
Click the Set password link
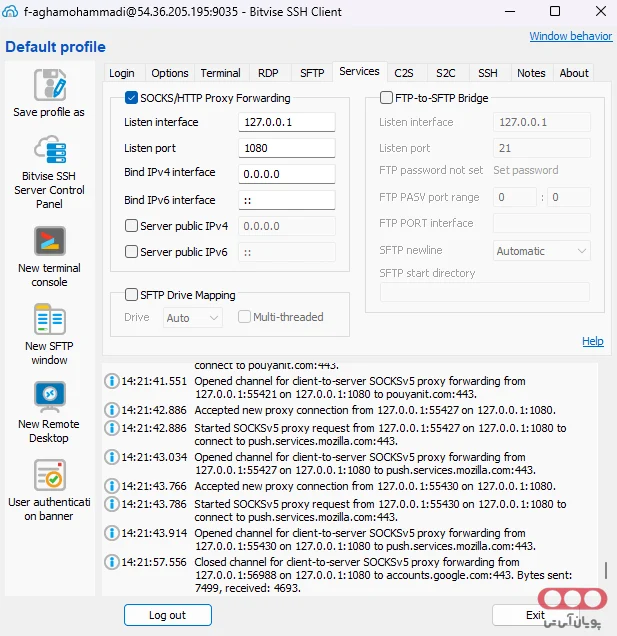[526, 170]
